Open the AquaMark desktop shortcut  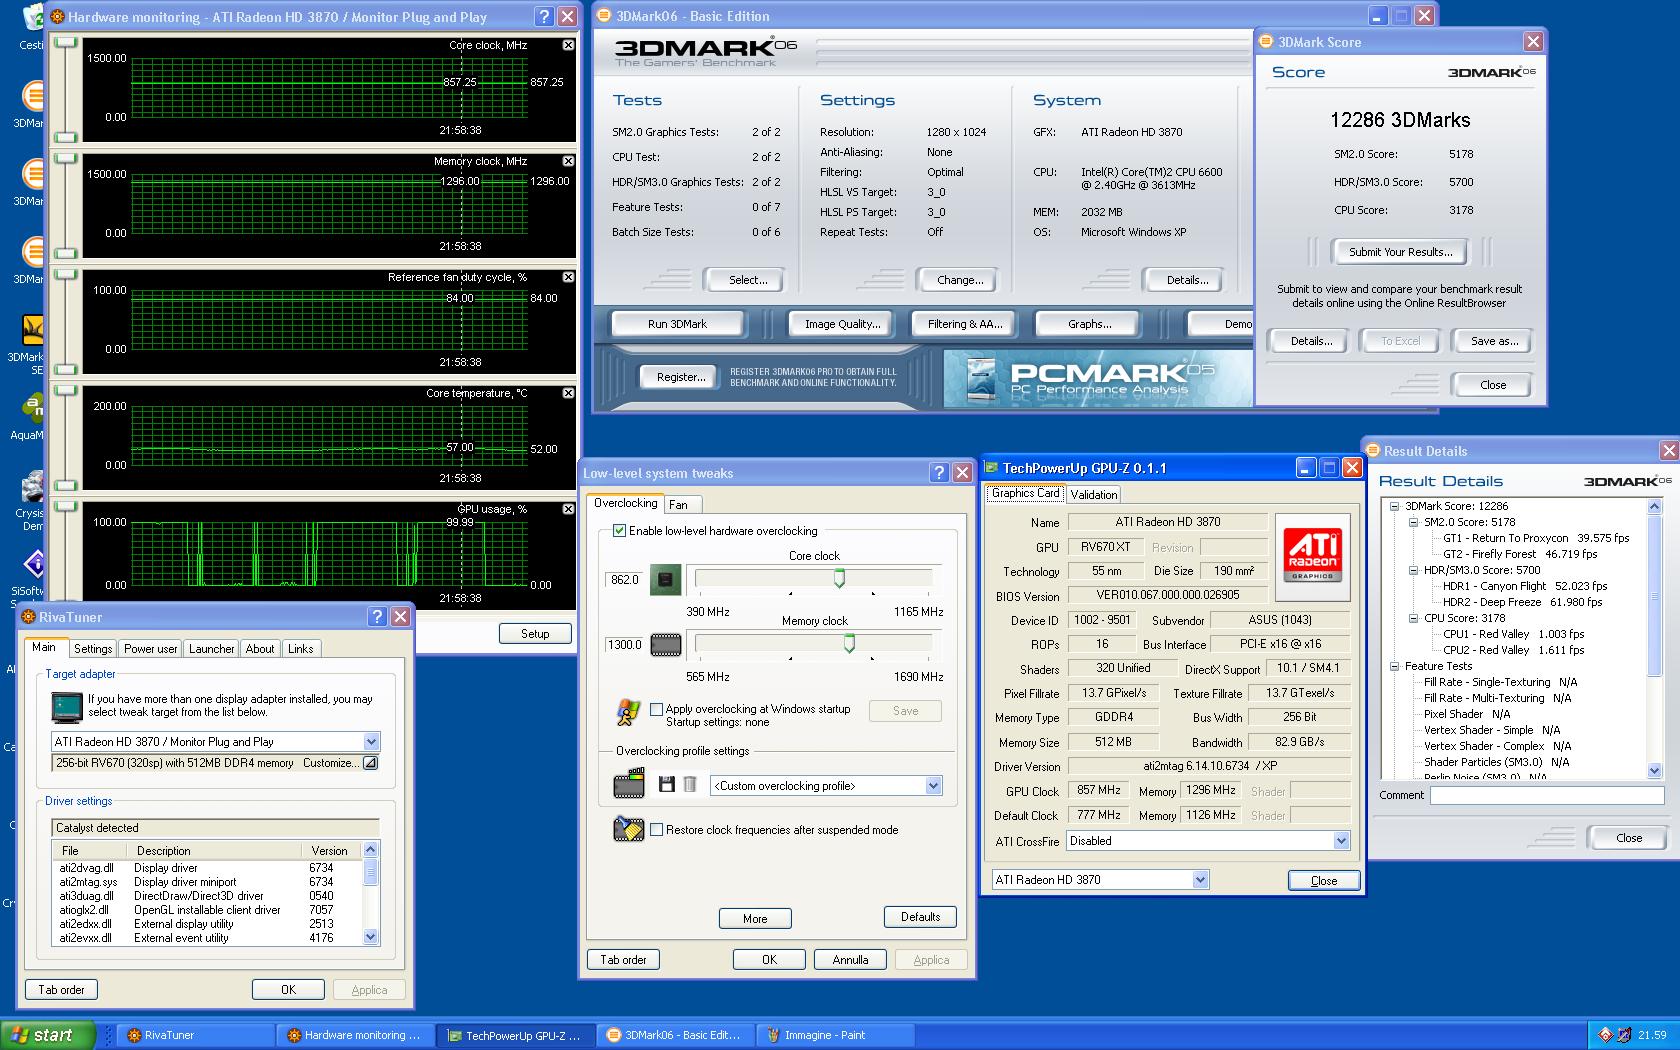click(30, 416)
